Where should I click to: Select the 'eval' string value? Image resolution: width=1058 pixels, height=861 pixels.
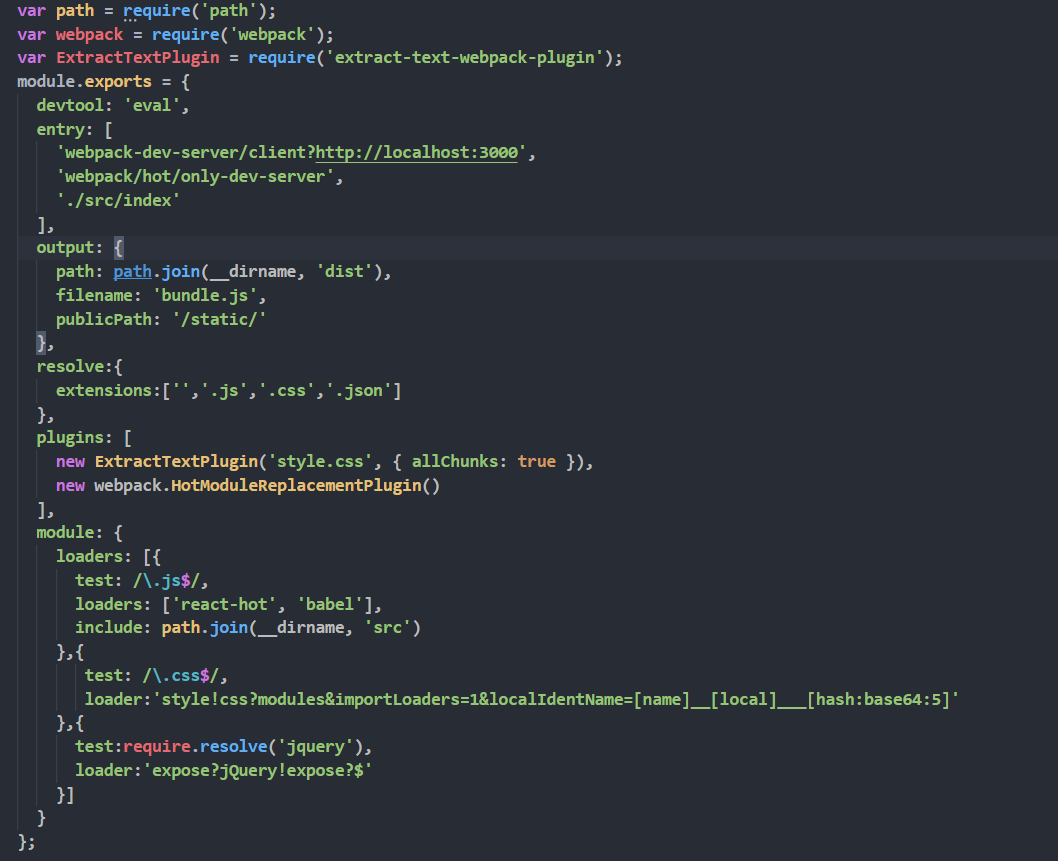point(152,105)
